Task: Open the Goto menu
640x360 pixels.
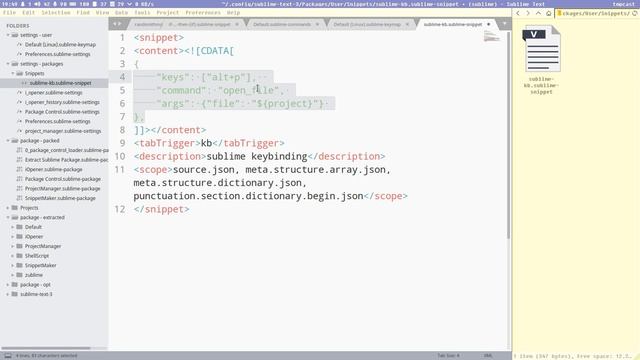Action: click(x=121, y=13)
